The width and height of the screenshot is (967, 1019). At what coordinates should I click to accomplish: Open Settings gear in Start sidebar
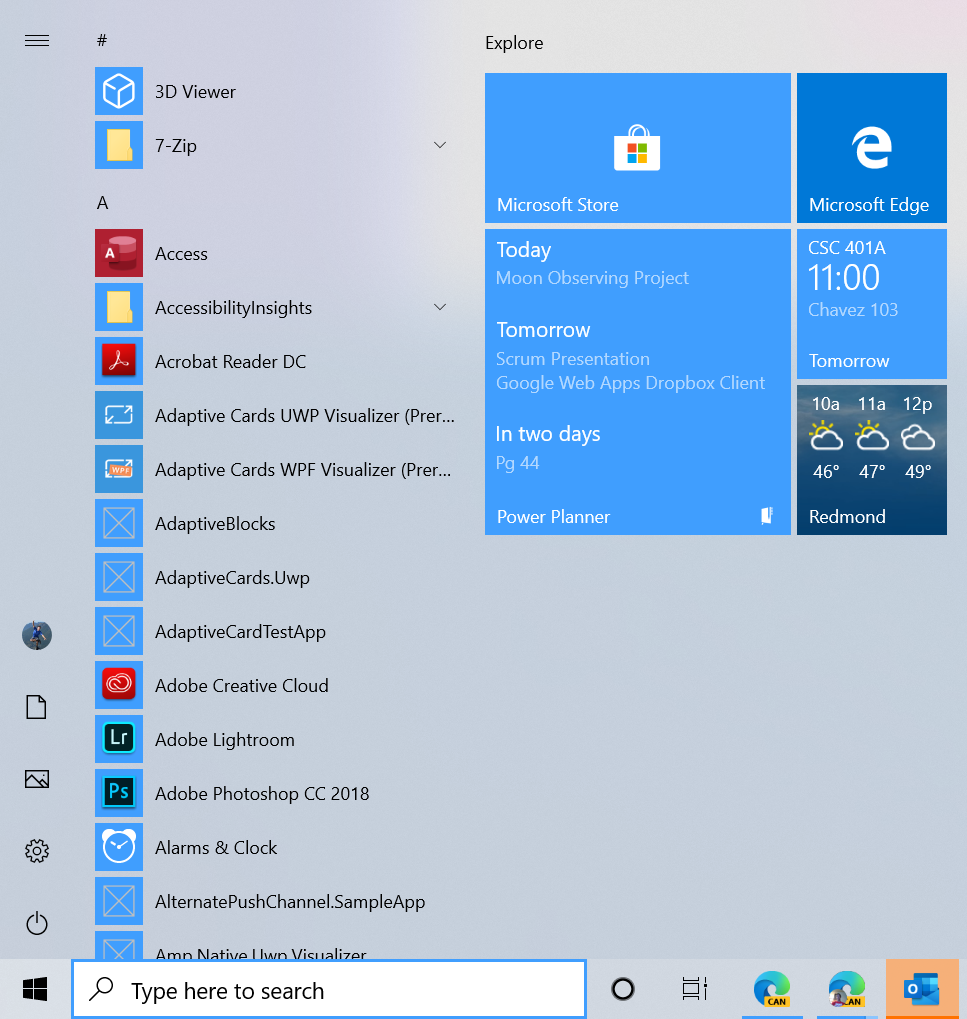click(37, 851)
